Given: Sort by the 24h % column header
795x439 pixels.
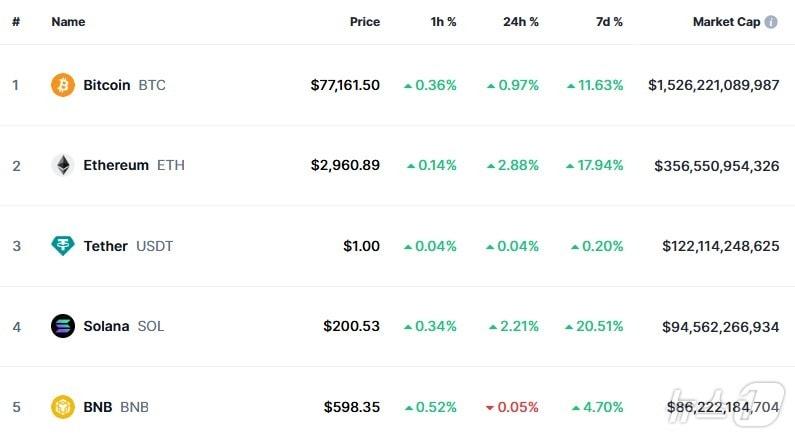Looking at the screenshot, I should tap(520, 22).
